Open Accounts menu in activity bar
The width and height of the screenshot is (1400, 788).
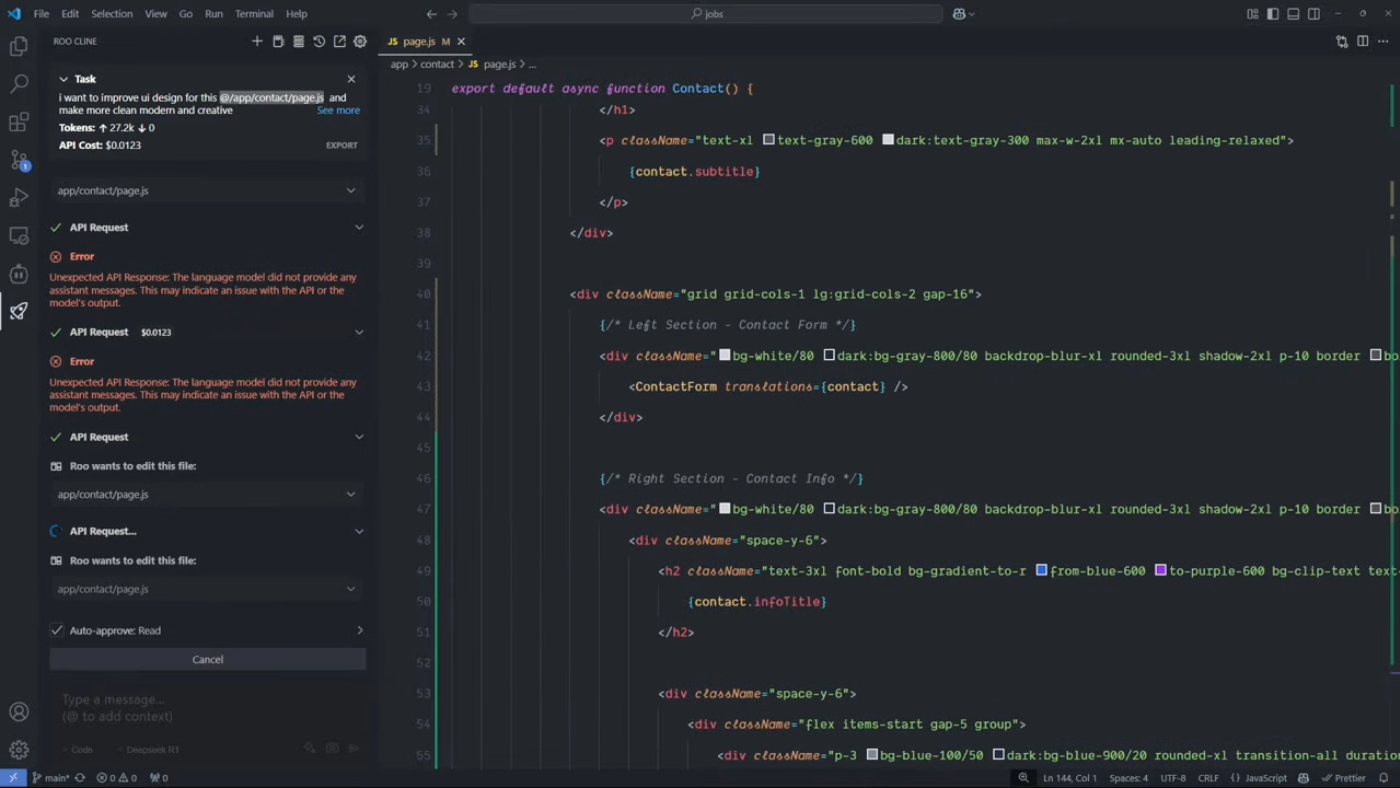click(18, 712)
